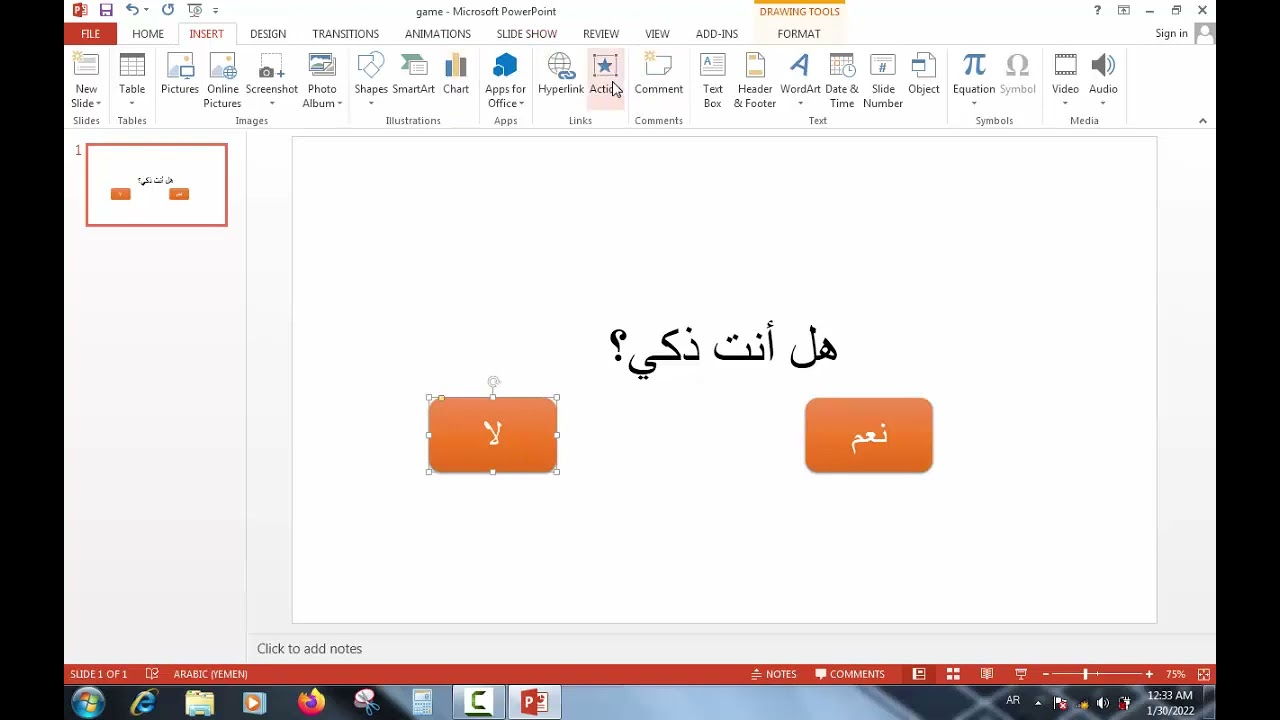The image size is (1280, 720).
Task: Open Apps for Office dropdown
Action: pyautogui.click(x=505, y=96)
